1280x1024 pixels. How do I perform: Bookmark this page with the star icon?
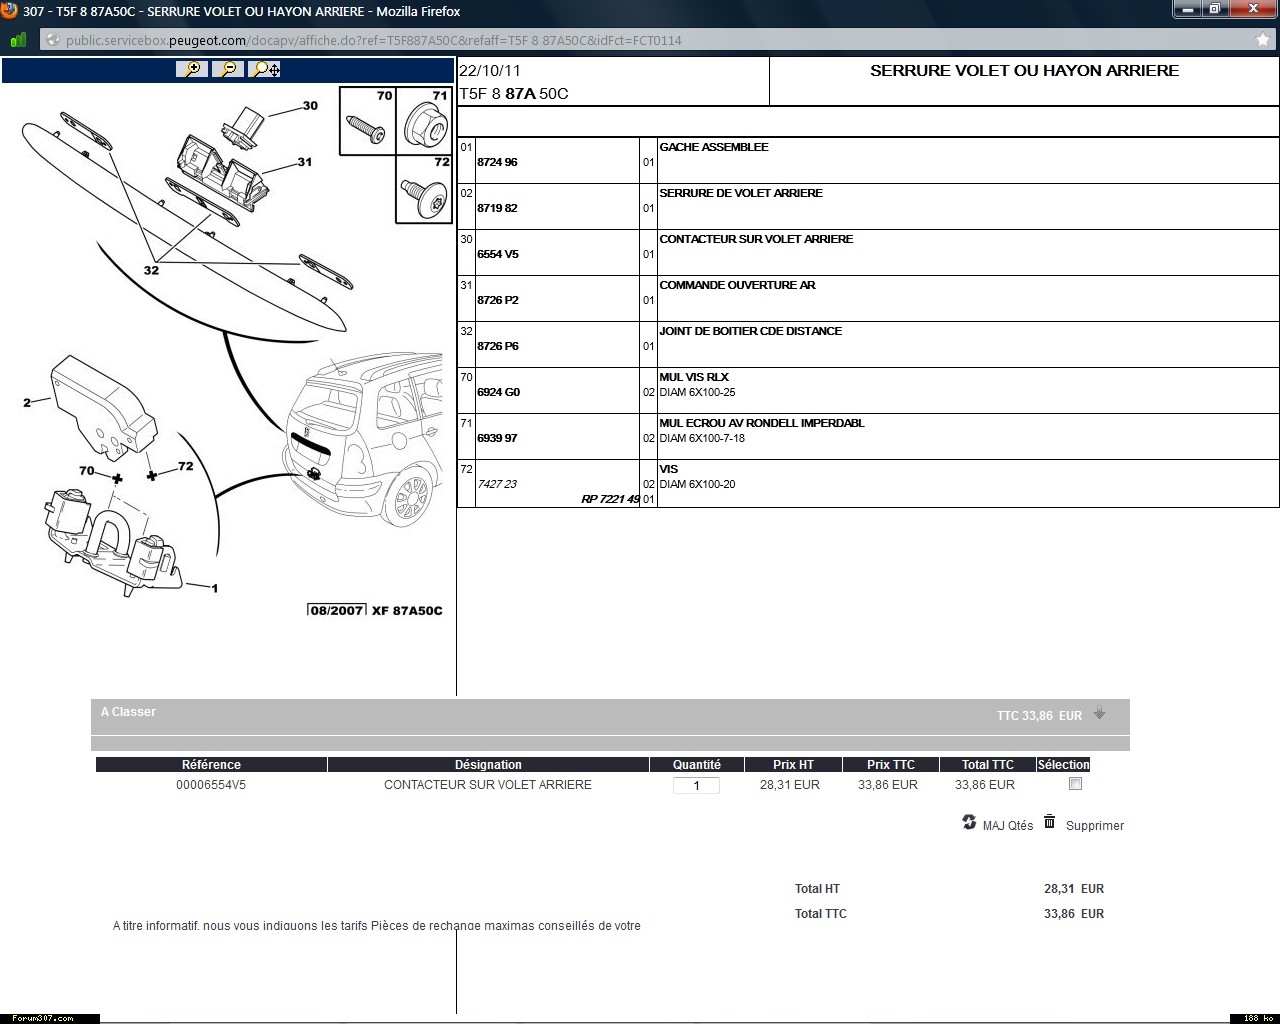tap(1263, 40)
